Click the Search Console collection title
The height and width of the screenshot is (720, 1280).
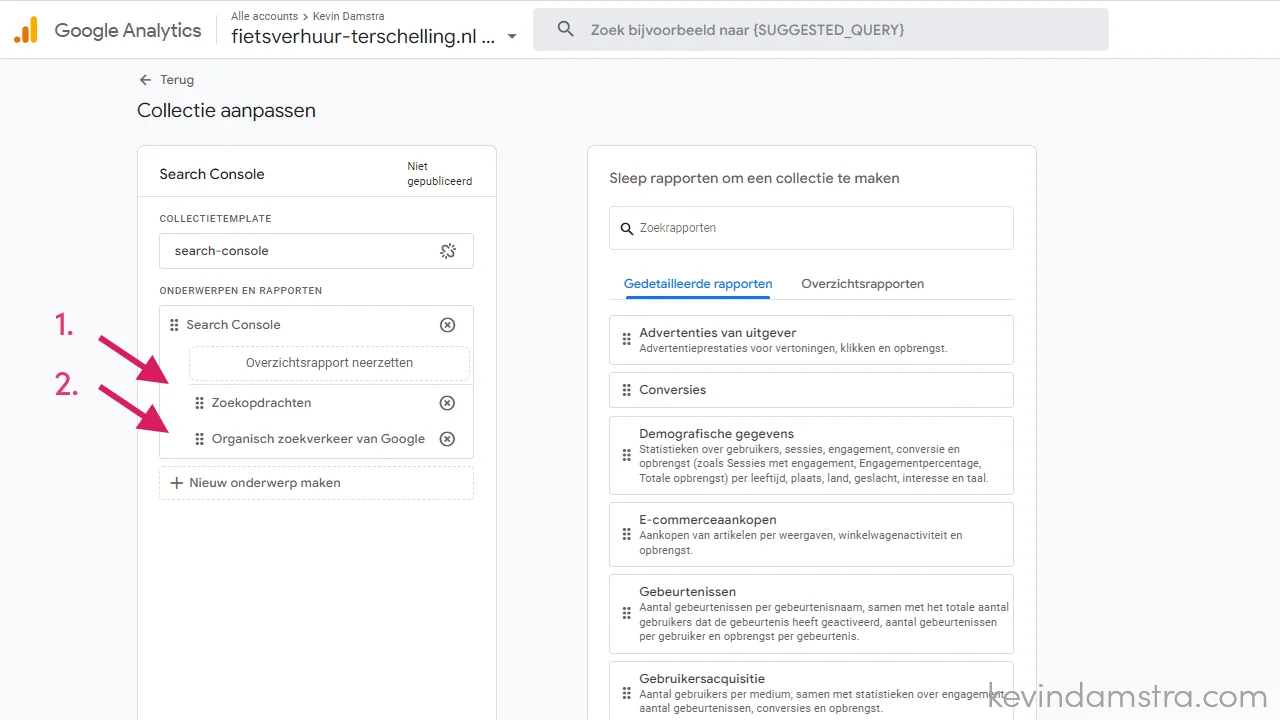click(212, 174)
